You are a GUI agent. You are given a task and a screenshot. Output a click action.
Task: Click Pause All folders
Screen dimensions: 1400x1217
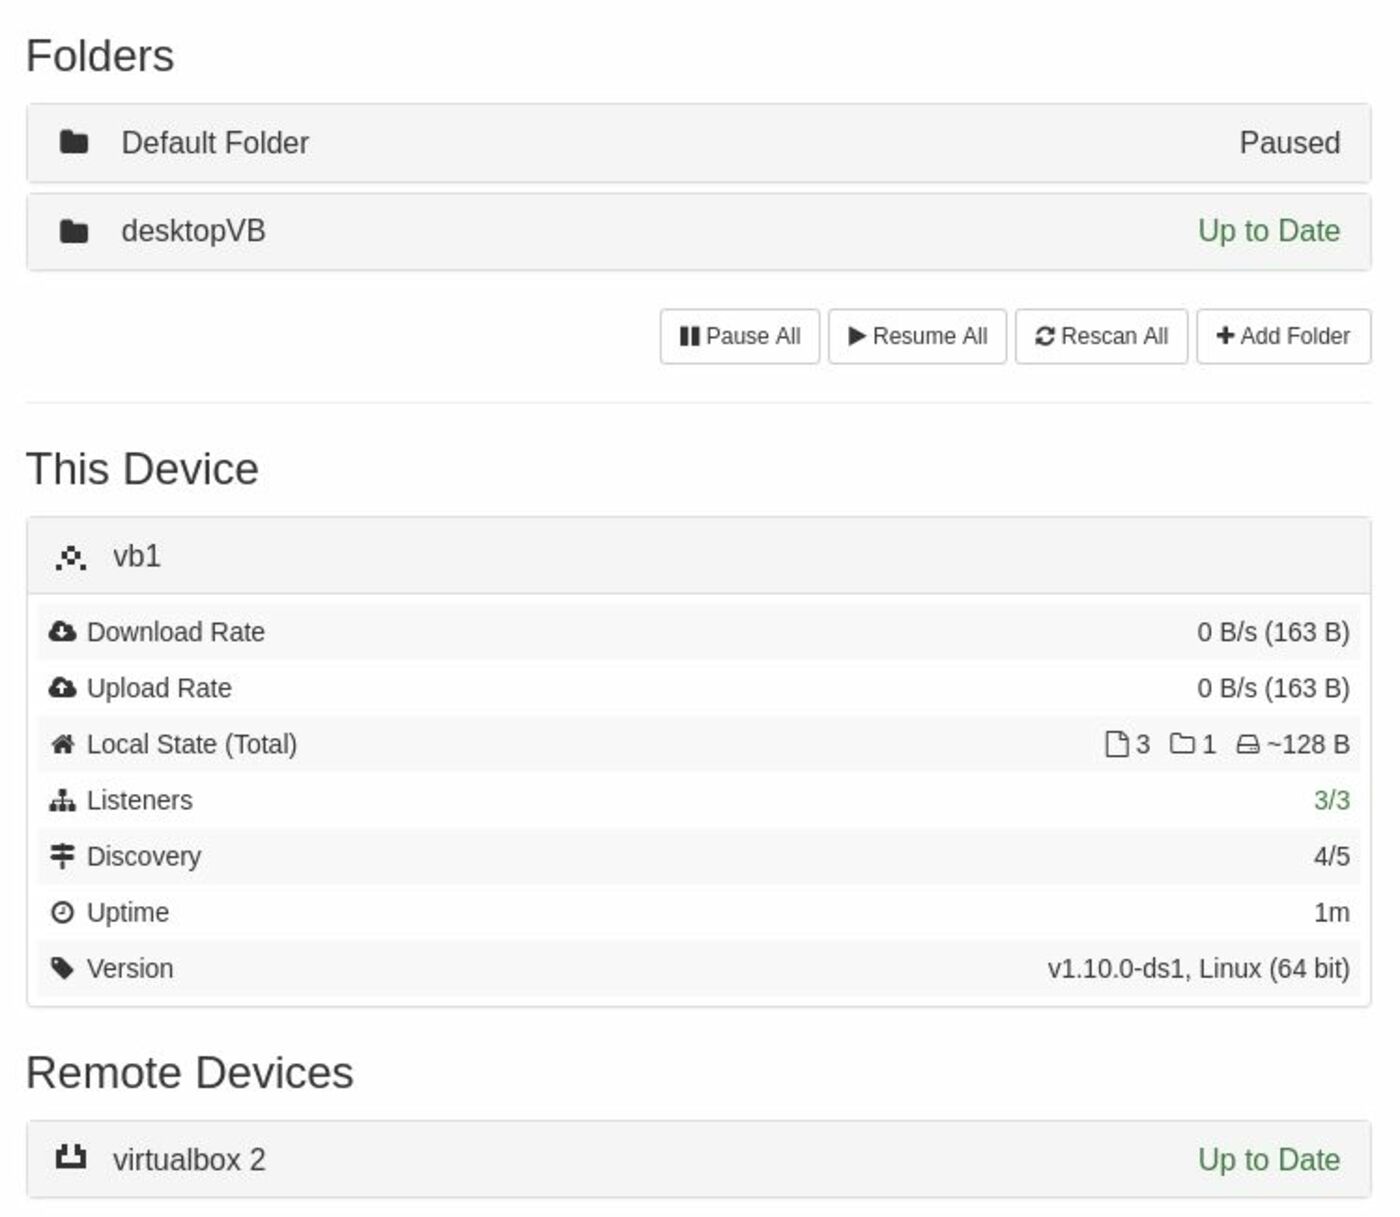[739, 337]
